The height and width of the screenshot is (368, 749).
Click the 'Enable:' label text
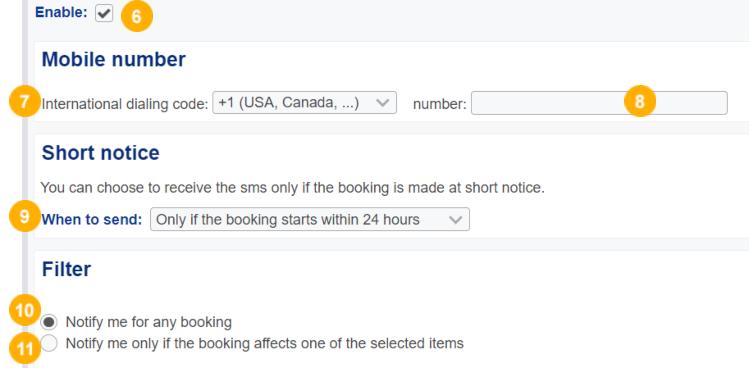pos(62,12)
